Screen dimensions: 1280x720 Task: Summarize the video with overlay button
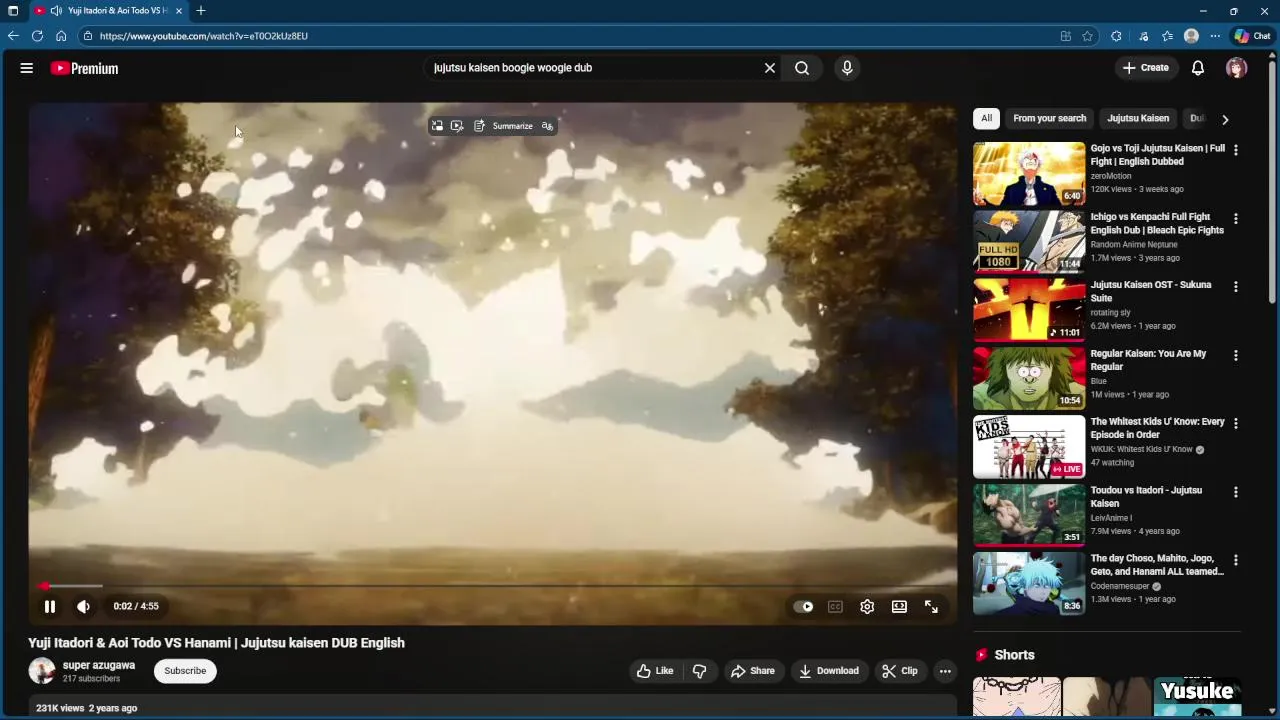click(x=503, y=126)
